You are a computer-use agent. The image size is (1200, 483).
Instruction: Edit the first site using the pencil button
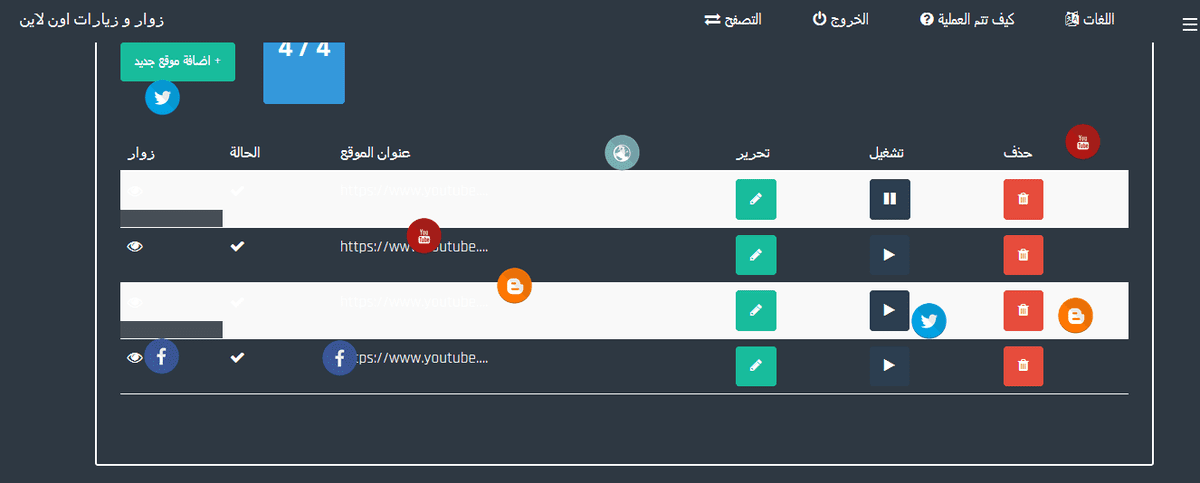click(755, 198)
